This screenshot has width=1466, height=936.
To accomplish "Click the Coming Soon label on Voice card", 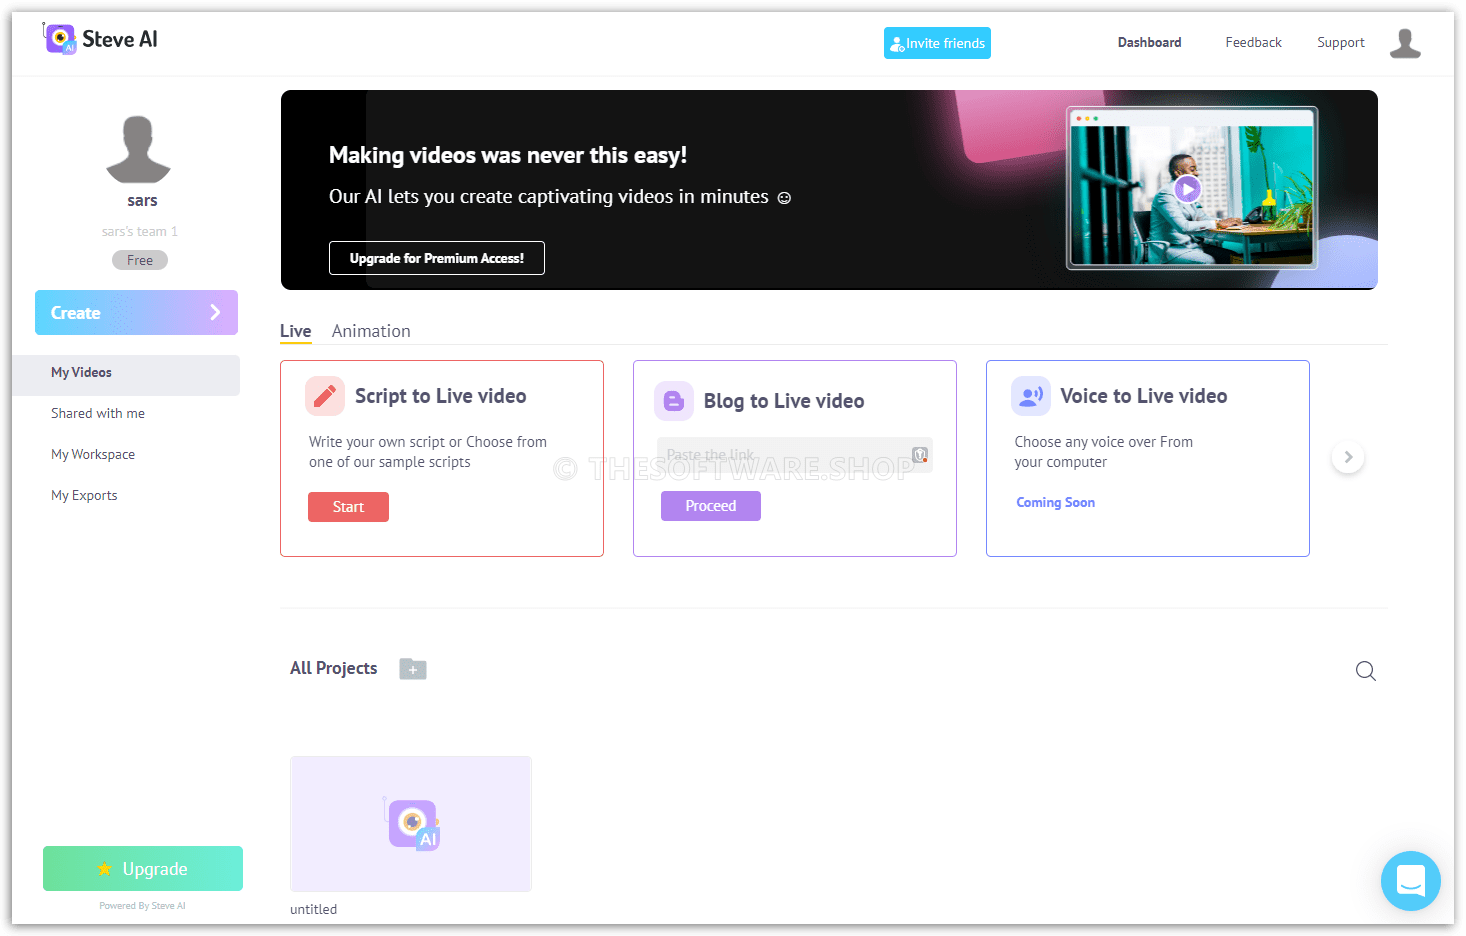I will pyautogui.click(x=1056, y=502).
